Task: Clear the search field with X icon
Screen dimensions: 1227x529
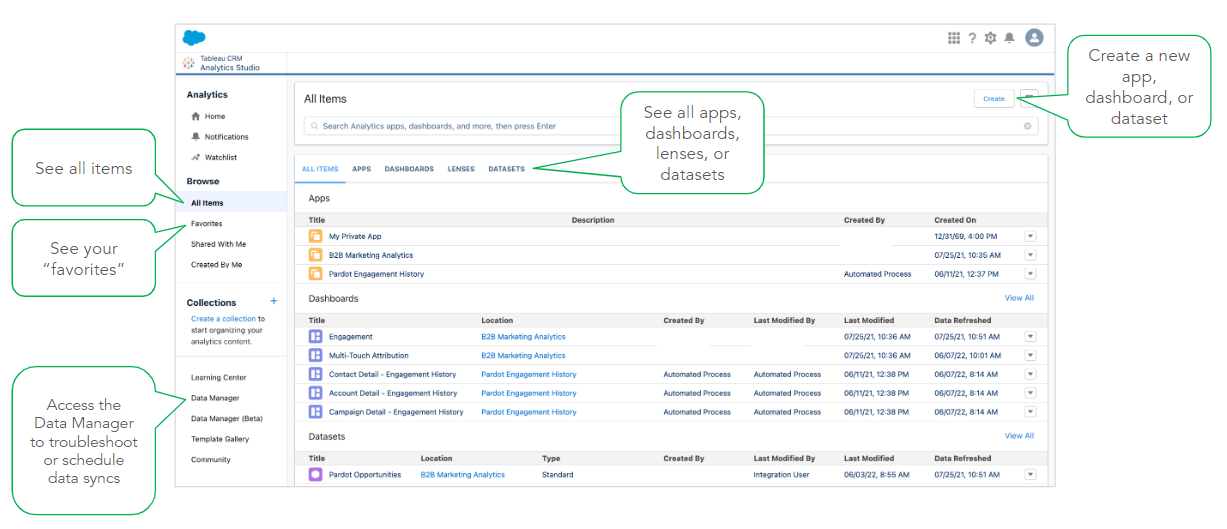Action: tap(1027, 126)
